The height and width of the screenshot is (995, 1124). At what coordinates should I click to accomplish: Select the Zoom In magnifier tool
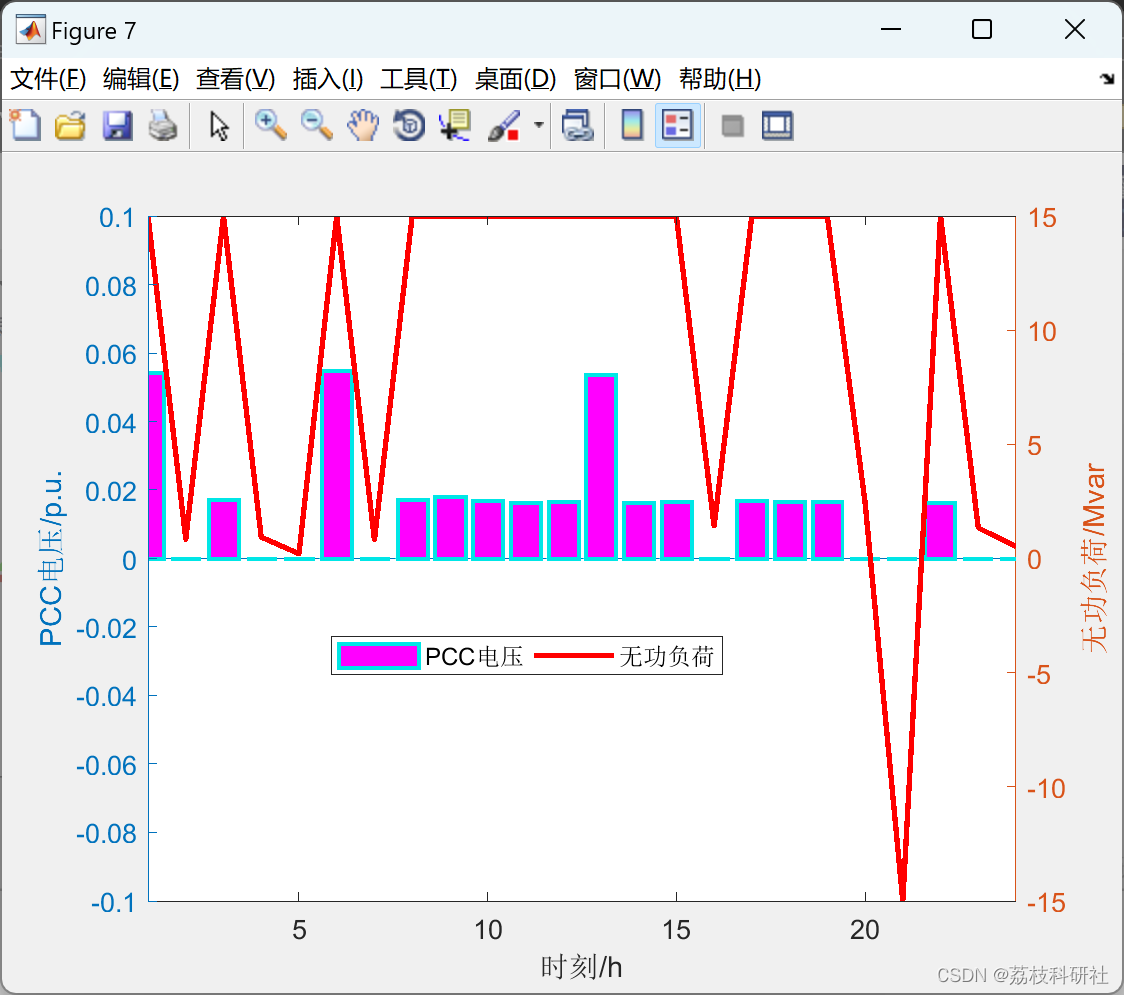click(270, 126)
